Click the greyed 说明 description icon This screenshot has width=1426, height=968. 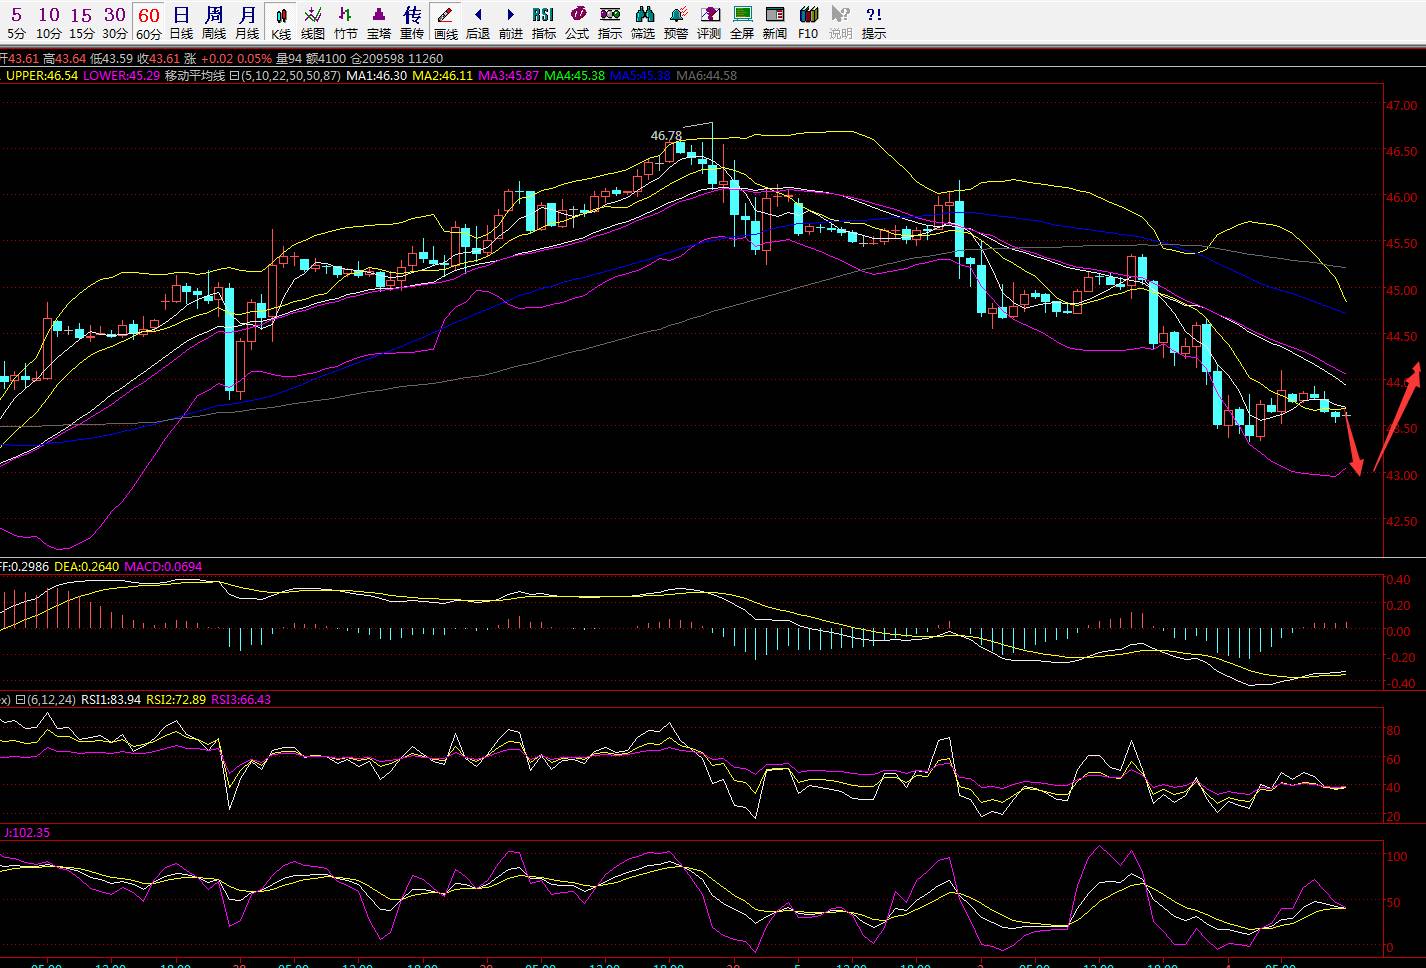(x=841, y=22)
